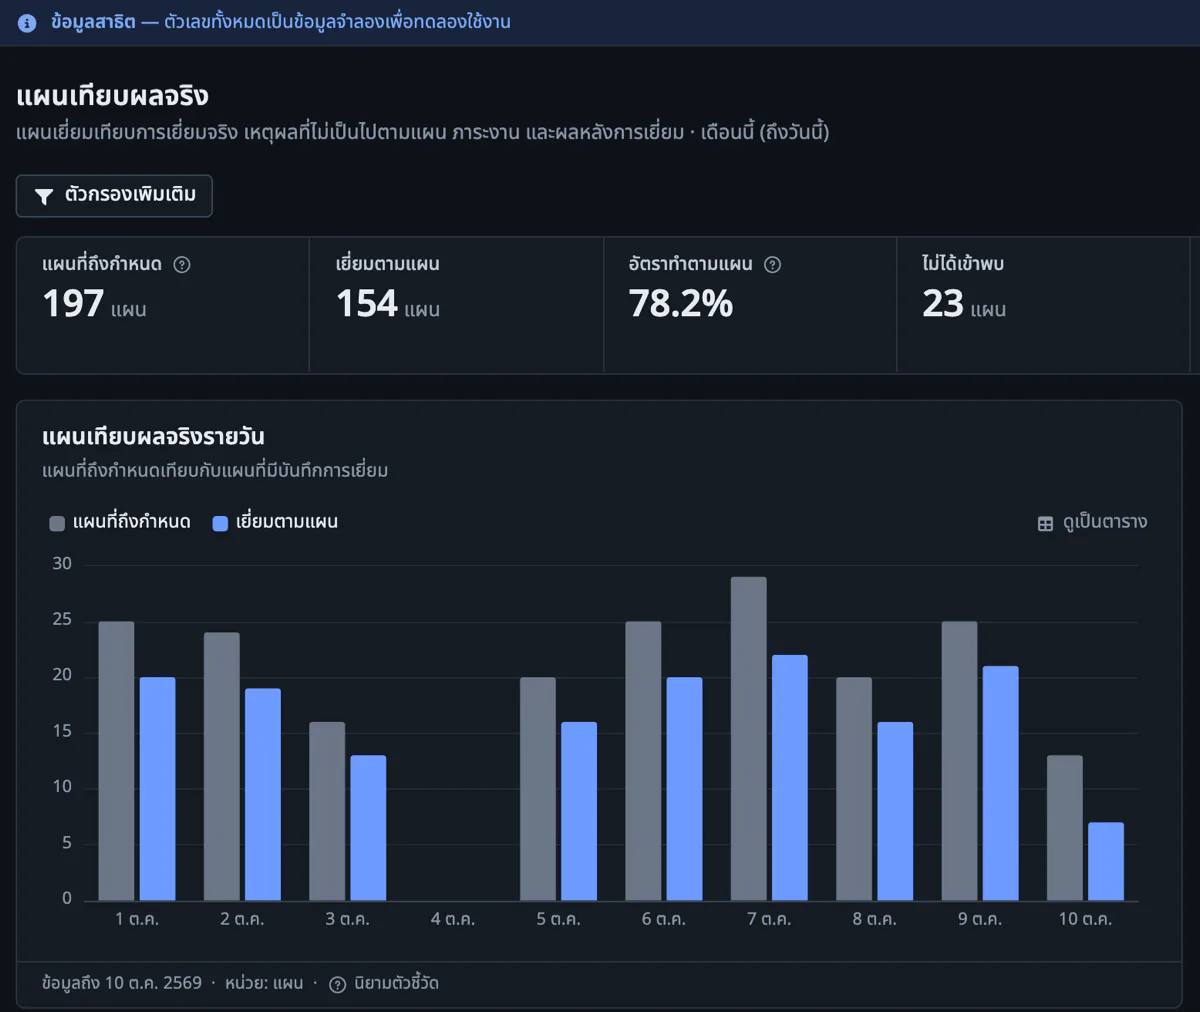The width and height of the screenshot is (1200, 1012).
Task: Click the info icon in the demo data banner
Action: (x=27, y=22)
